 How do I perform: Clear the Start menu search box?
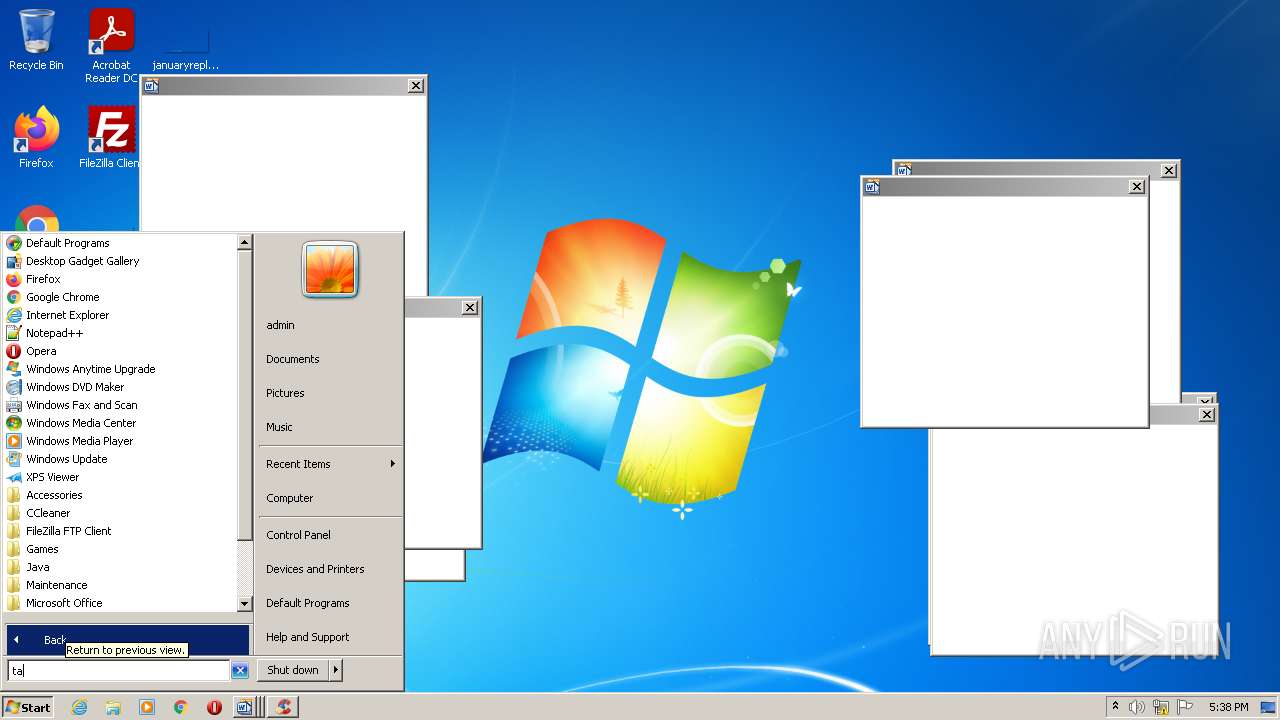click(240, 670)
